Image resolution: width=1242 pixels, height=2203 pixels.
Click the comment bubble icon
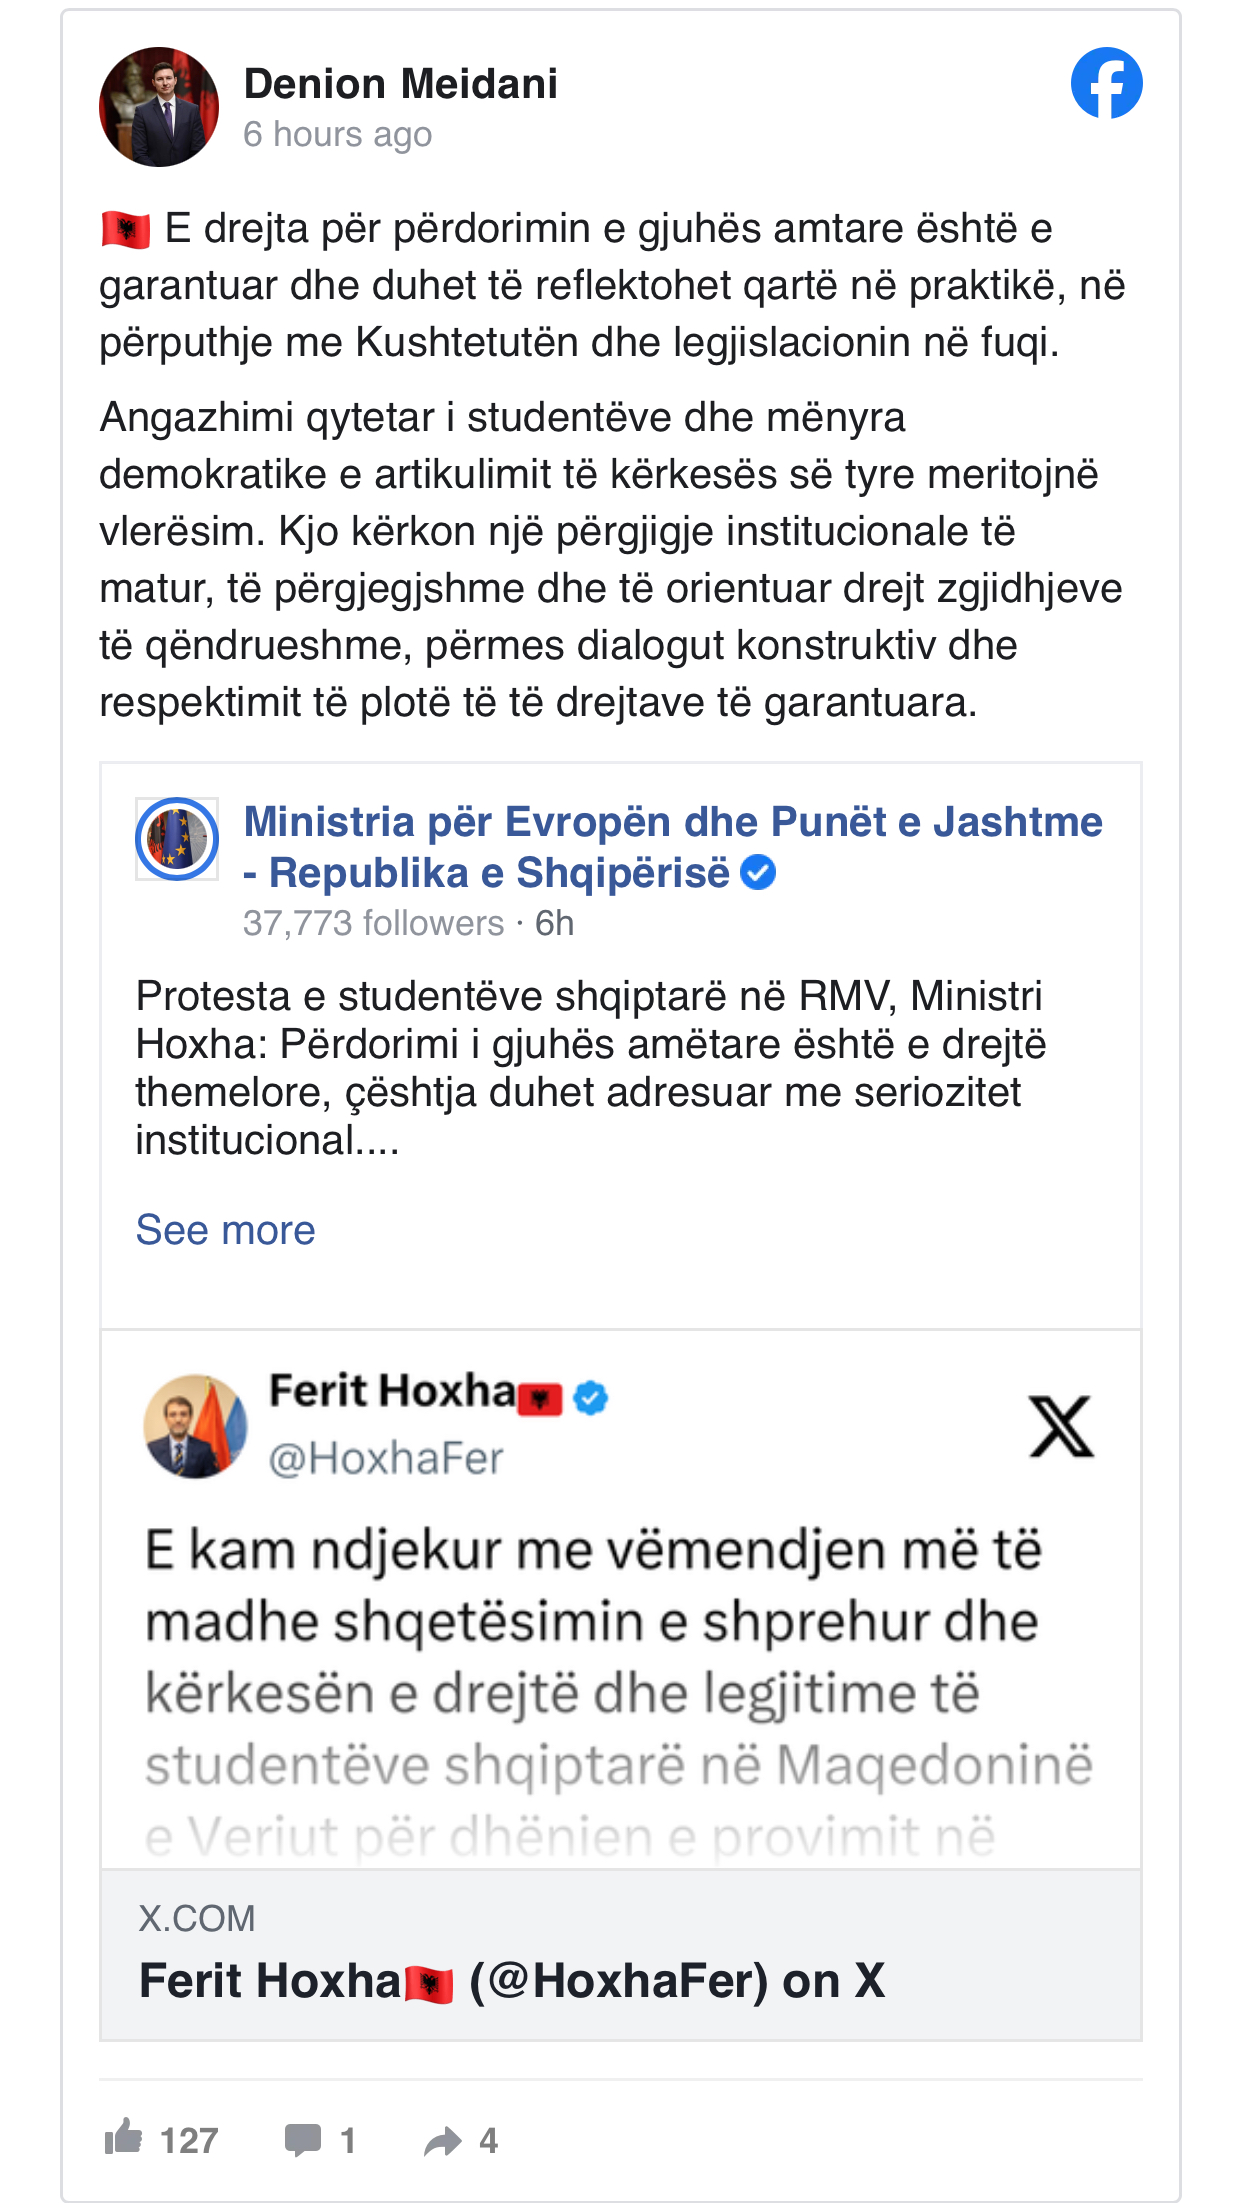303,2139
